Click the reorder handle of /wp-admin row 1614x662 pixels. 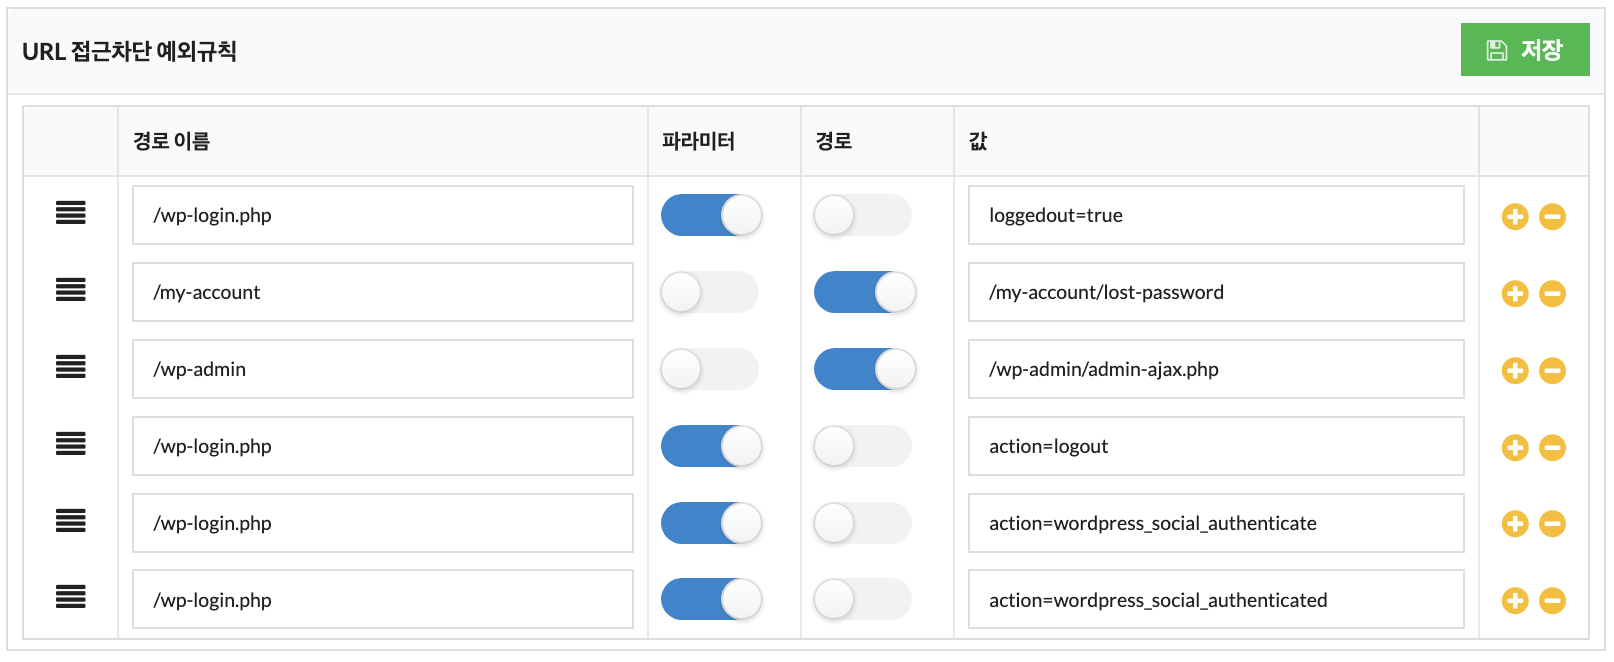pyautogui.click(x=70, y=366)
